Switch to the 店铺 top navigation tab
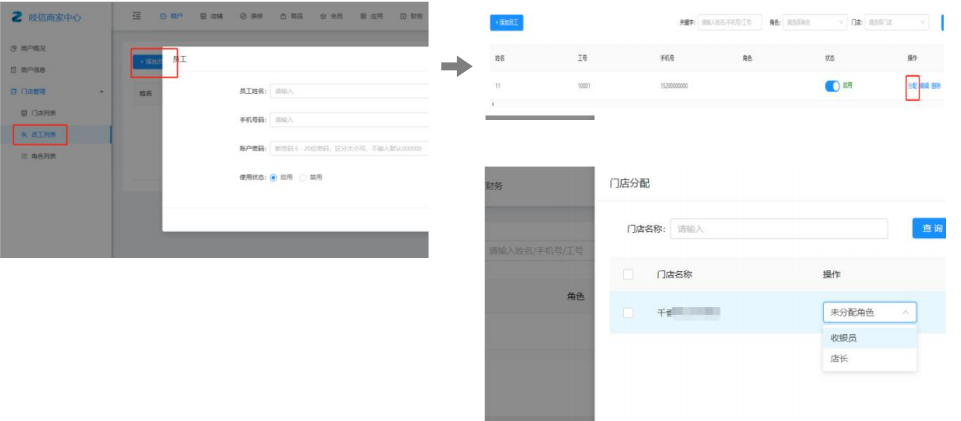The width and height of the screenshot is (961, 421). (x=211, y=16)
